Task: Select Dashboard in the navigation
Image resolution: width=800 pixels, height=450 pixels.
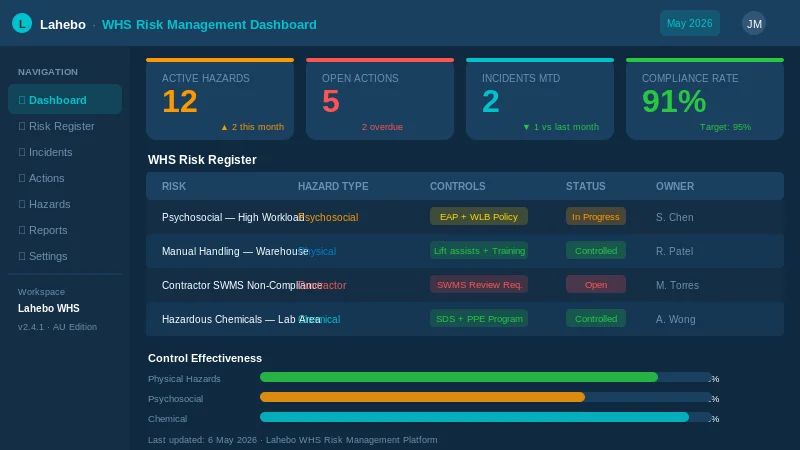Action: (x=65, y=99)
